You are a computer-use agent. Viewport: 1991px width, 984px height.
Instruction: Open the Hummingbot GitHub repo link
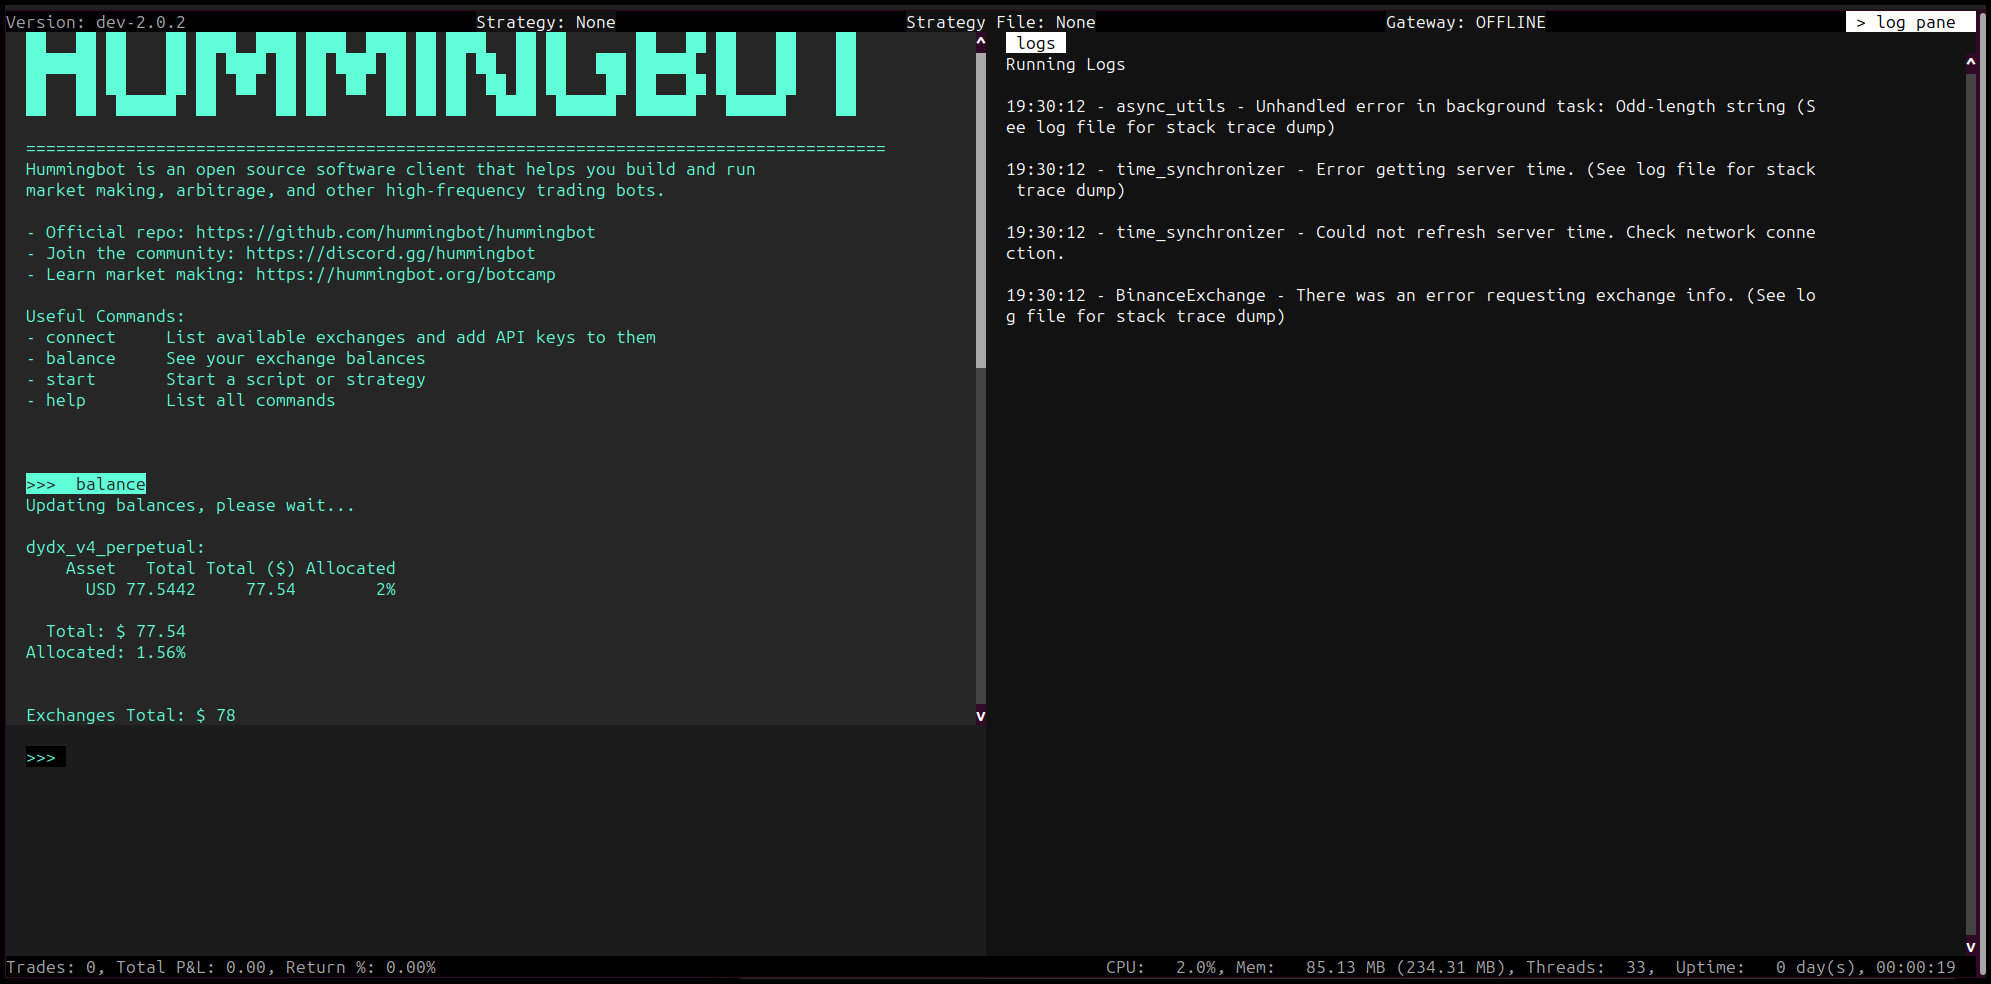395,232
